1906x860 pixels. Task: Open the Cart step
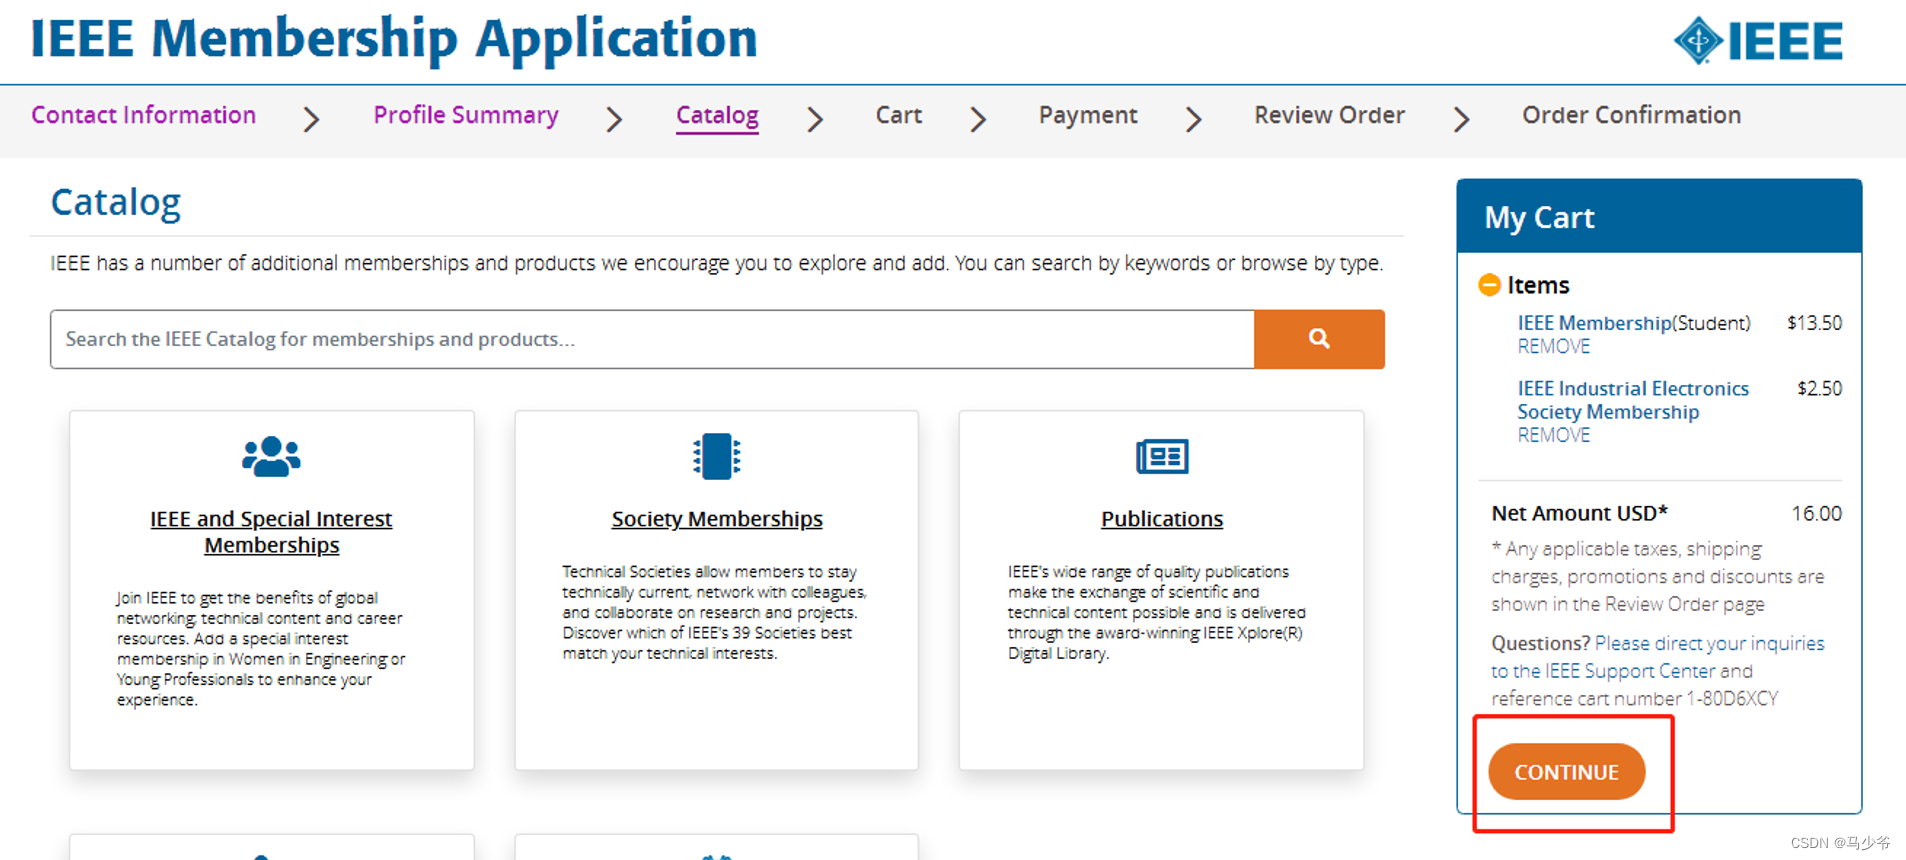899,115
